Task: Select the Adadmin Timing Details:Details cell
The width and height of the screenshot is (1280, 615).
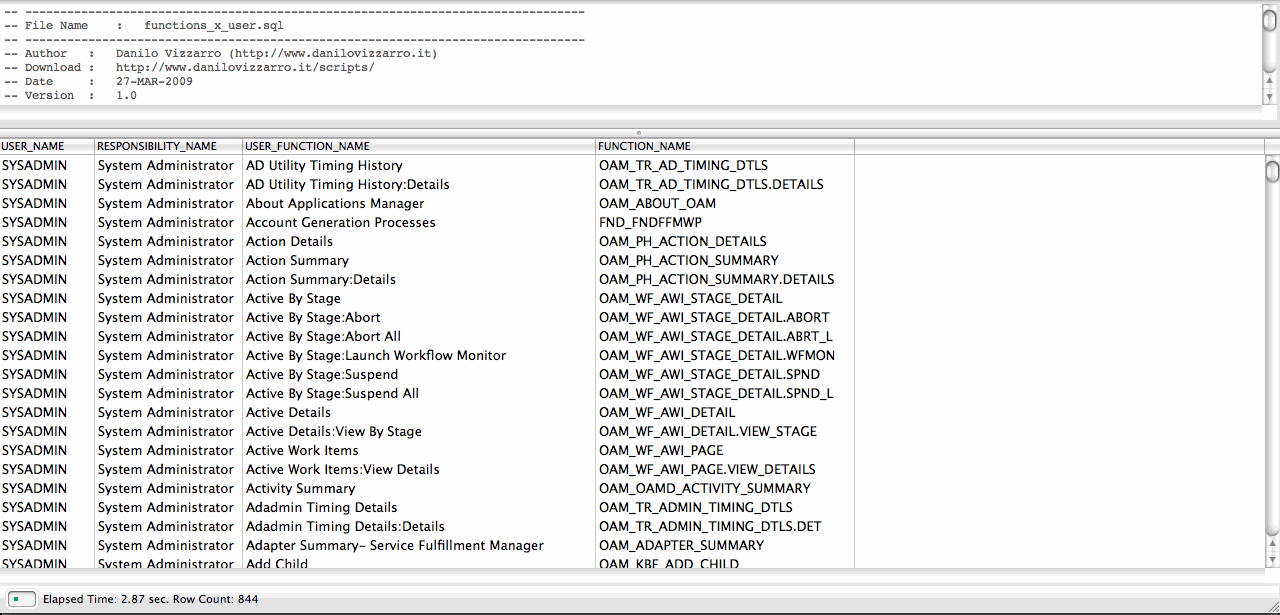Action: (419, 526)
